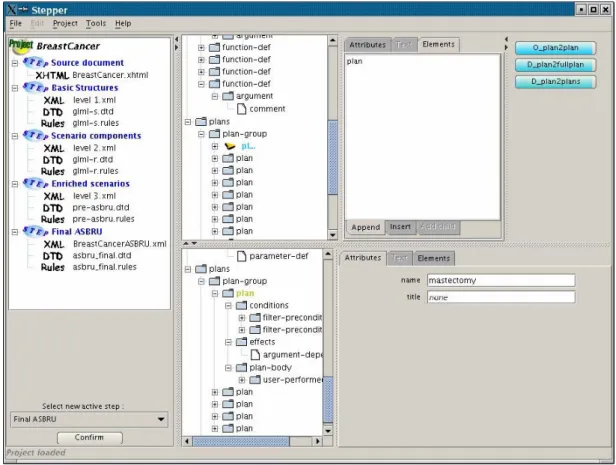Click the document icon beside argument-depe

[x=255, y=355]
